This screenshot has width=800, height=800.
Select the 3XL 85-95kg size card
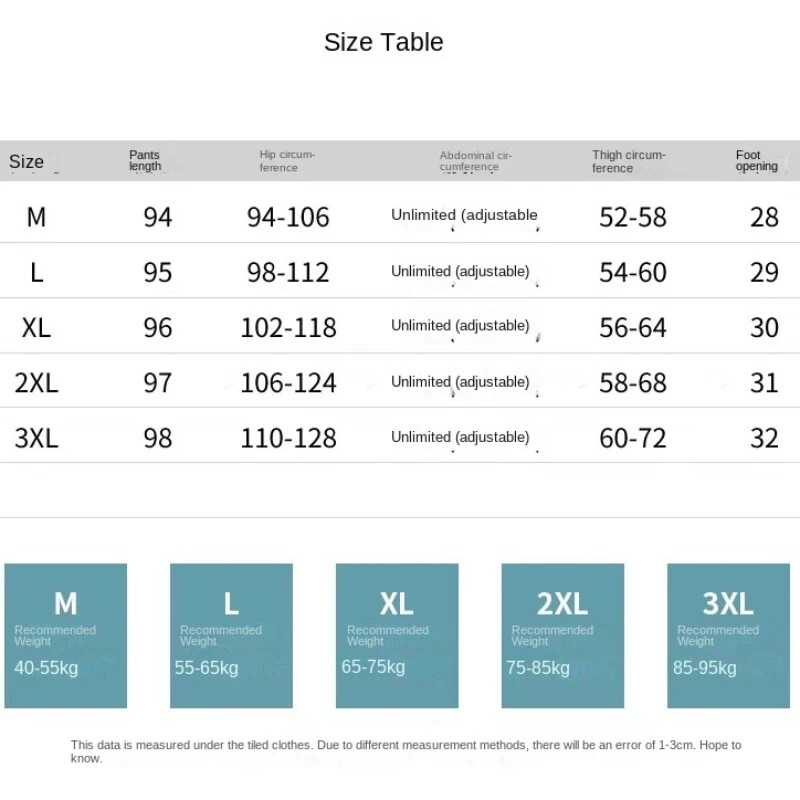(728, 635)
